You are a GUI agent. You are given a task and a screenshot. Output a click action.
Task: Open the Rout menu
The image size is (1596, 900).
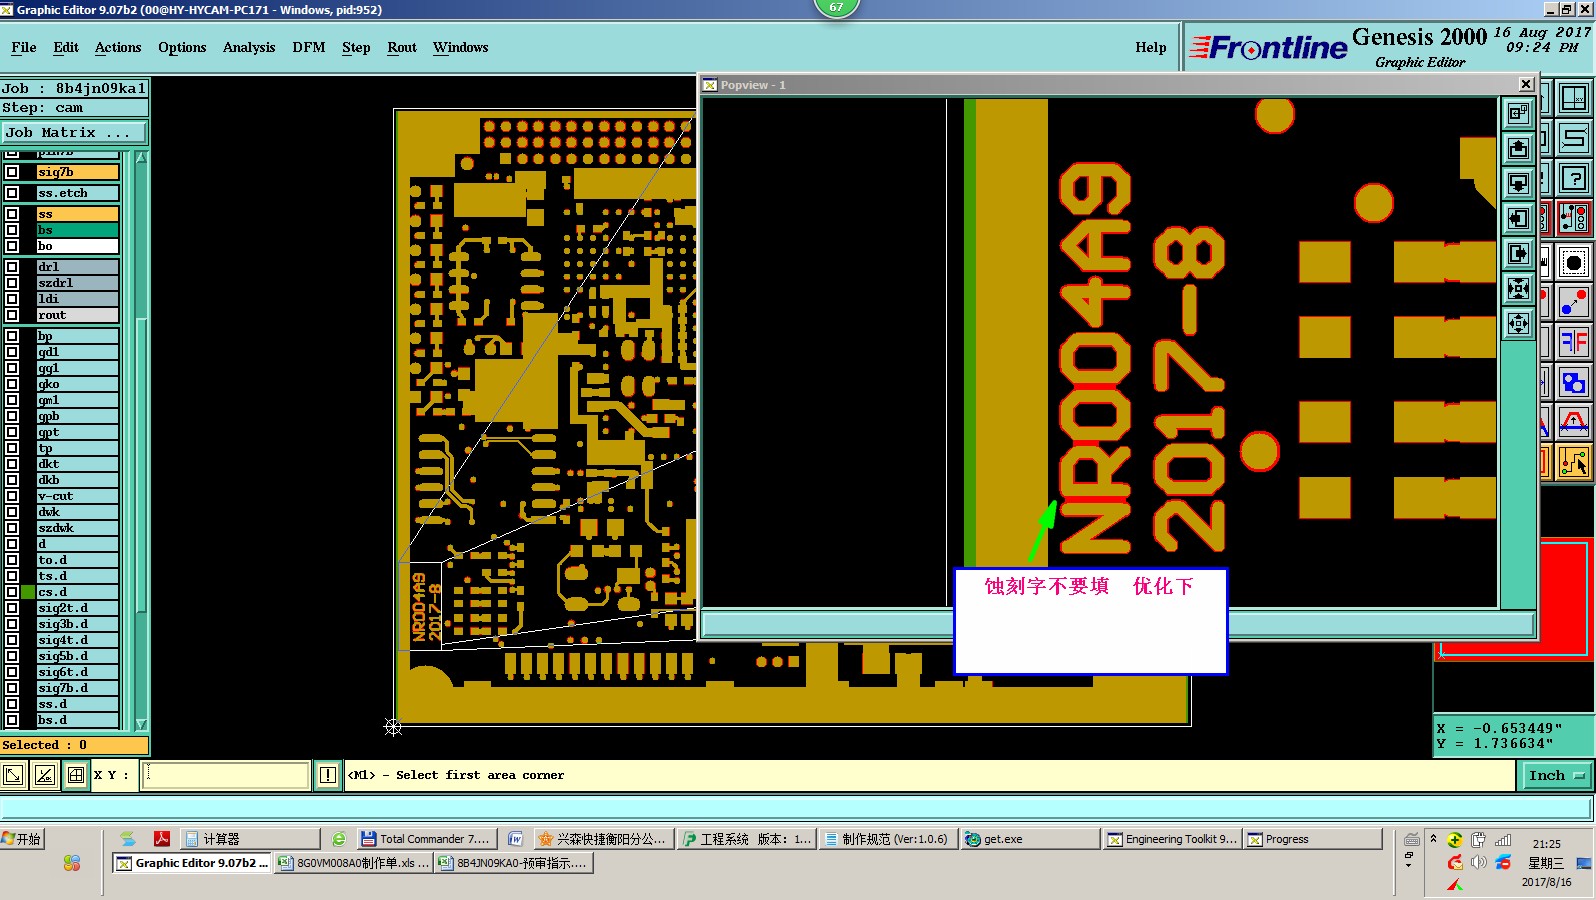(x=402, y=47)
